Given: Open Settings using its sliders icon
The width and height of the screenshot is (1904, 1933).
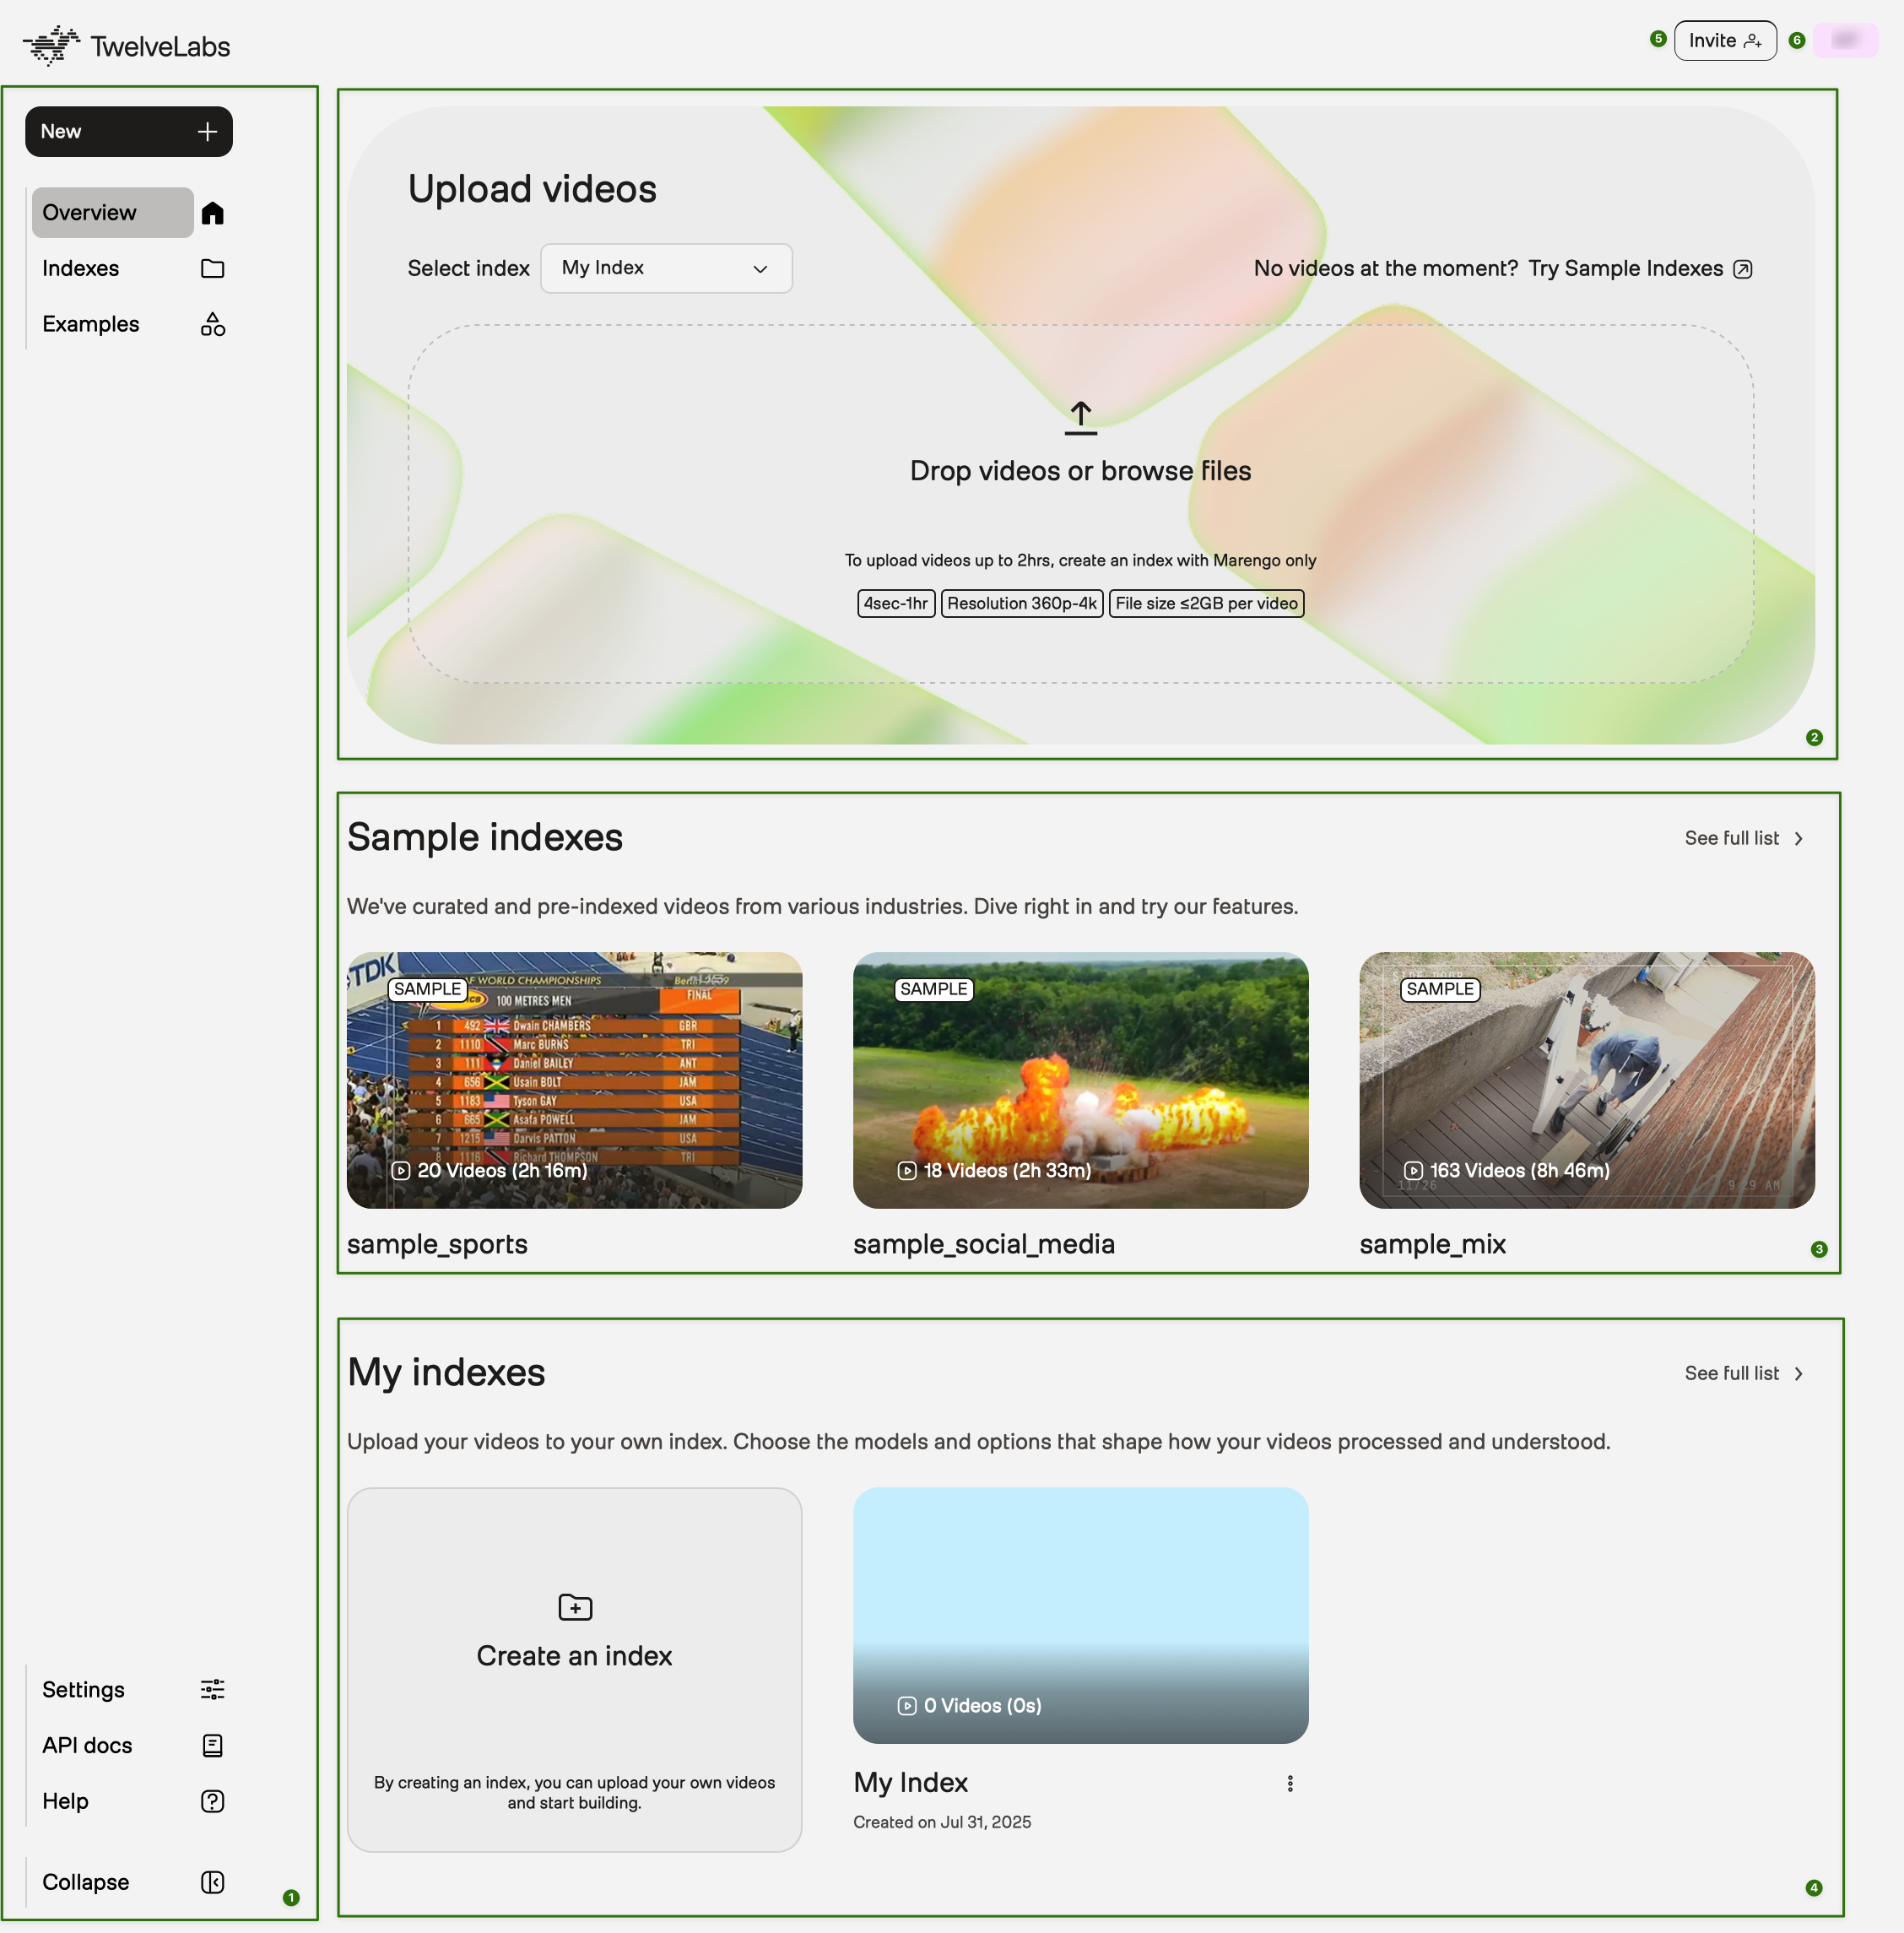Looking at the screenshot, I should pyautogui.click(x=212, y=1689).
